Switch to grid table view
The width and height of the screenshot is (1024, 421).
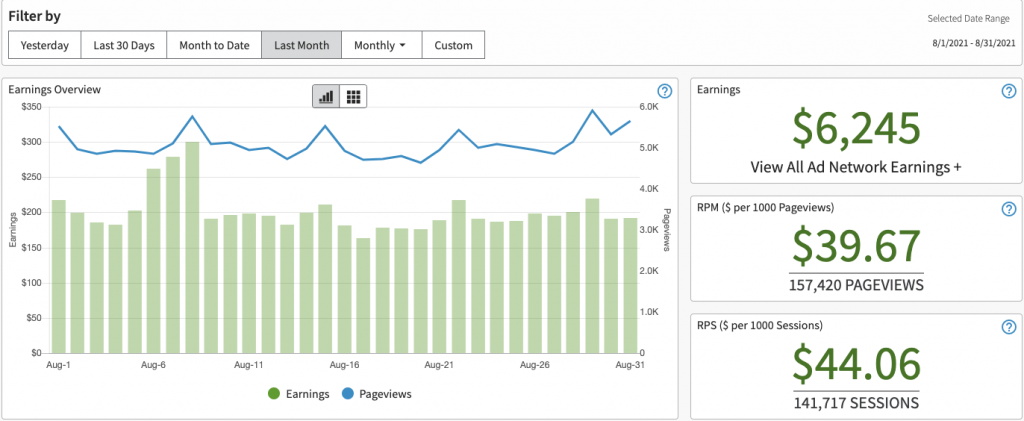[353, 96]
